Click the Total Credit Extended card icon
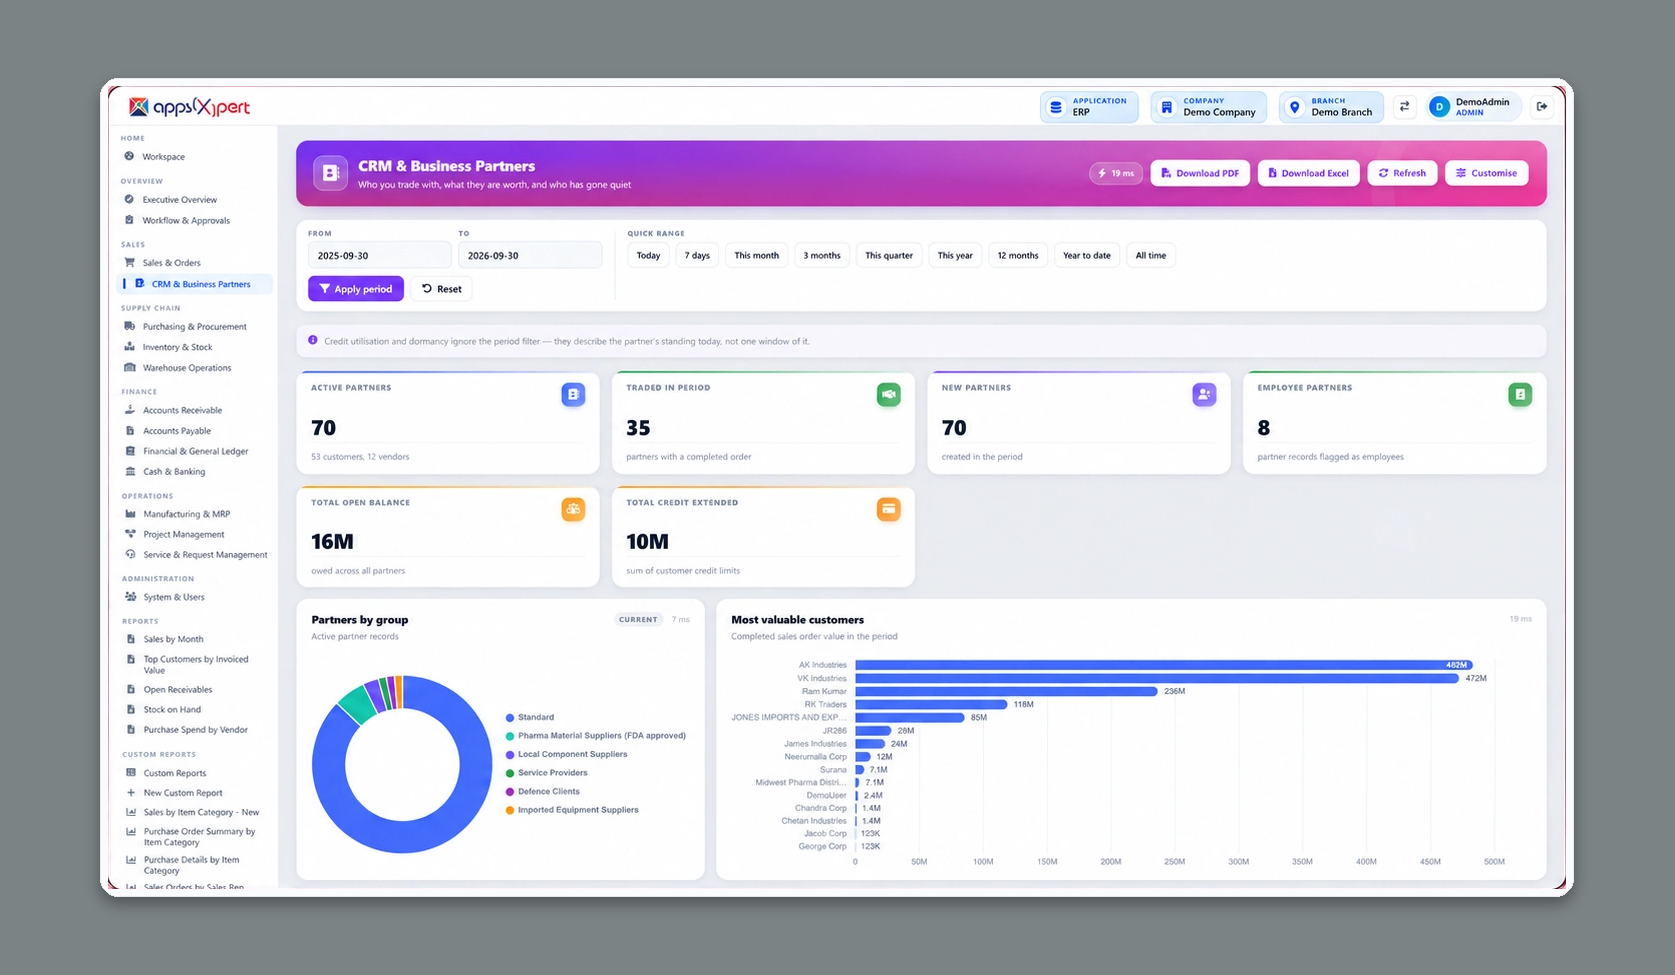 click(888, 509)
